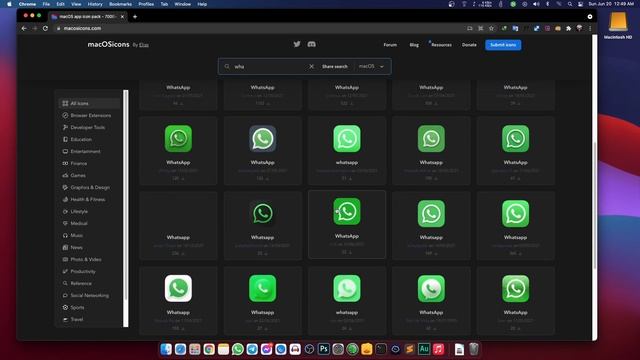Screen dimensions: 640x360
Task: Open Music app from the Dock
Action: point(438,349)
